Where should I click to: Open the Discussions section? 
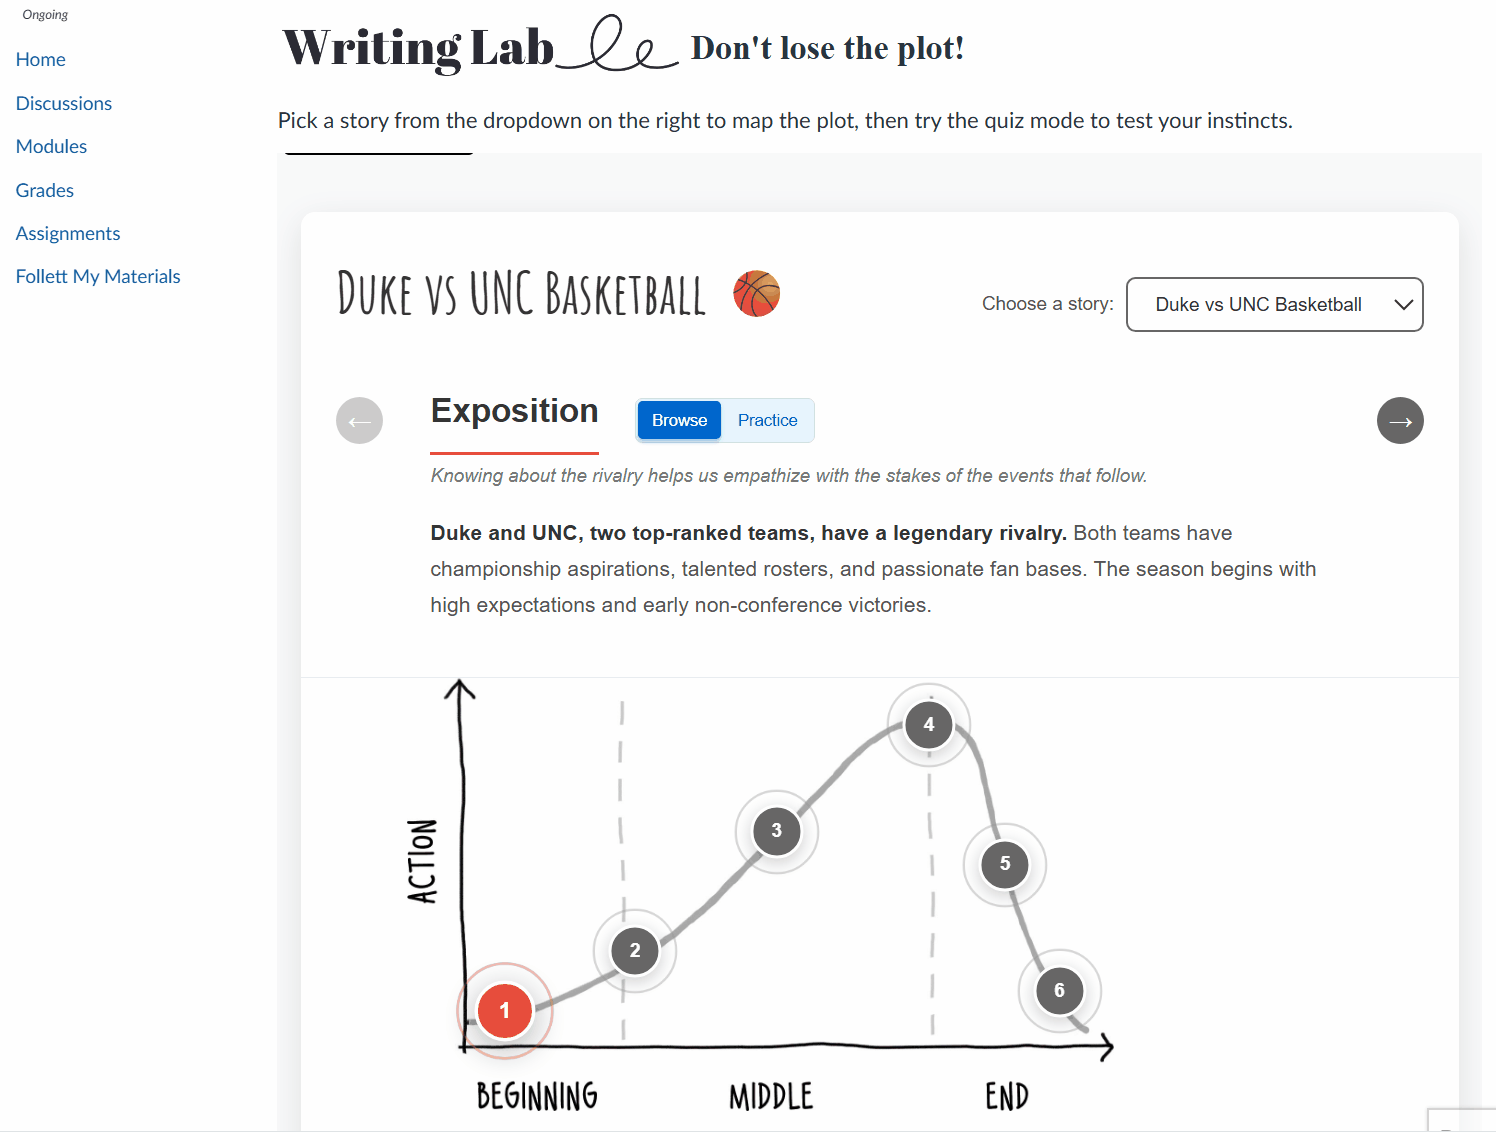(63, 103)
